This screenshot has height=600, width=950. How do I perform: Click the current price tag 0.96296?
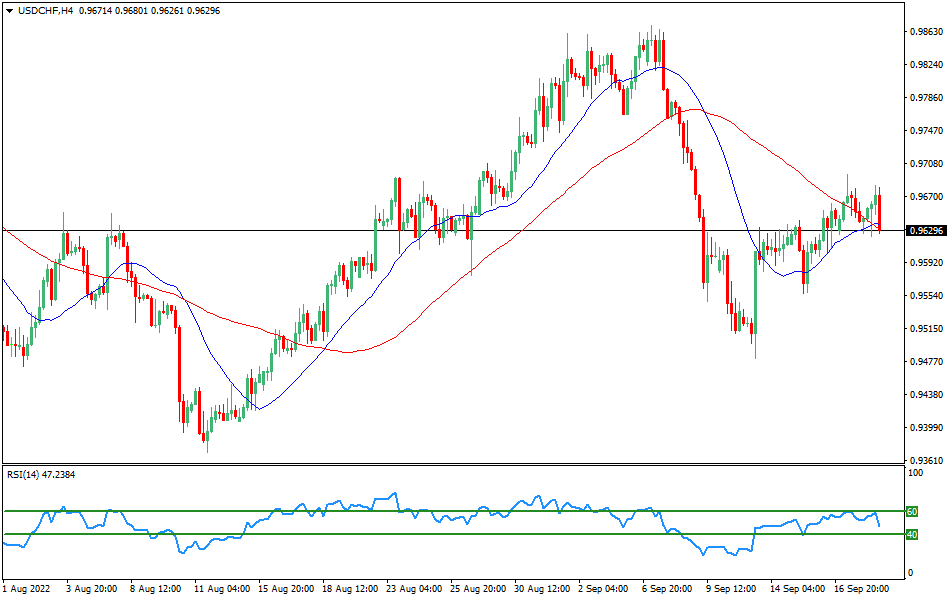pos(926,231)
